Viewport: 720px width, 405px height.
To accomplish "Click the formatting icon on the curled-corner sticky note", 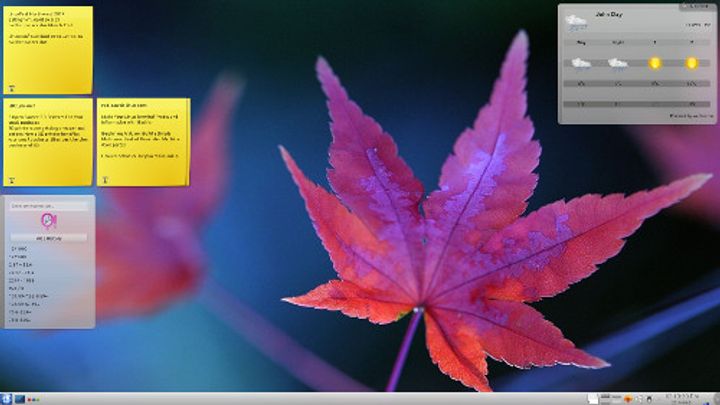I will coord(105,180).
